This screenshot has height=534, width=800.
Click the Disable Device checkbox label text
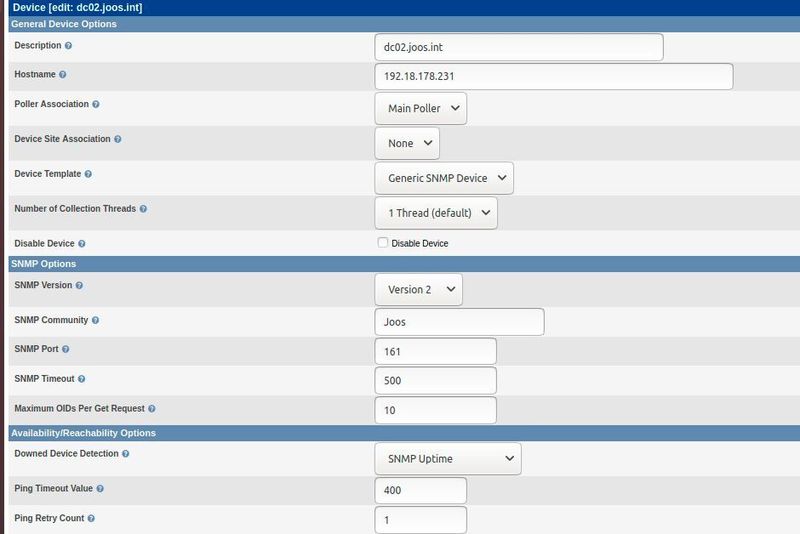click(419, 244)
